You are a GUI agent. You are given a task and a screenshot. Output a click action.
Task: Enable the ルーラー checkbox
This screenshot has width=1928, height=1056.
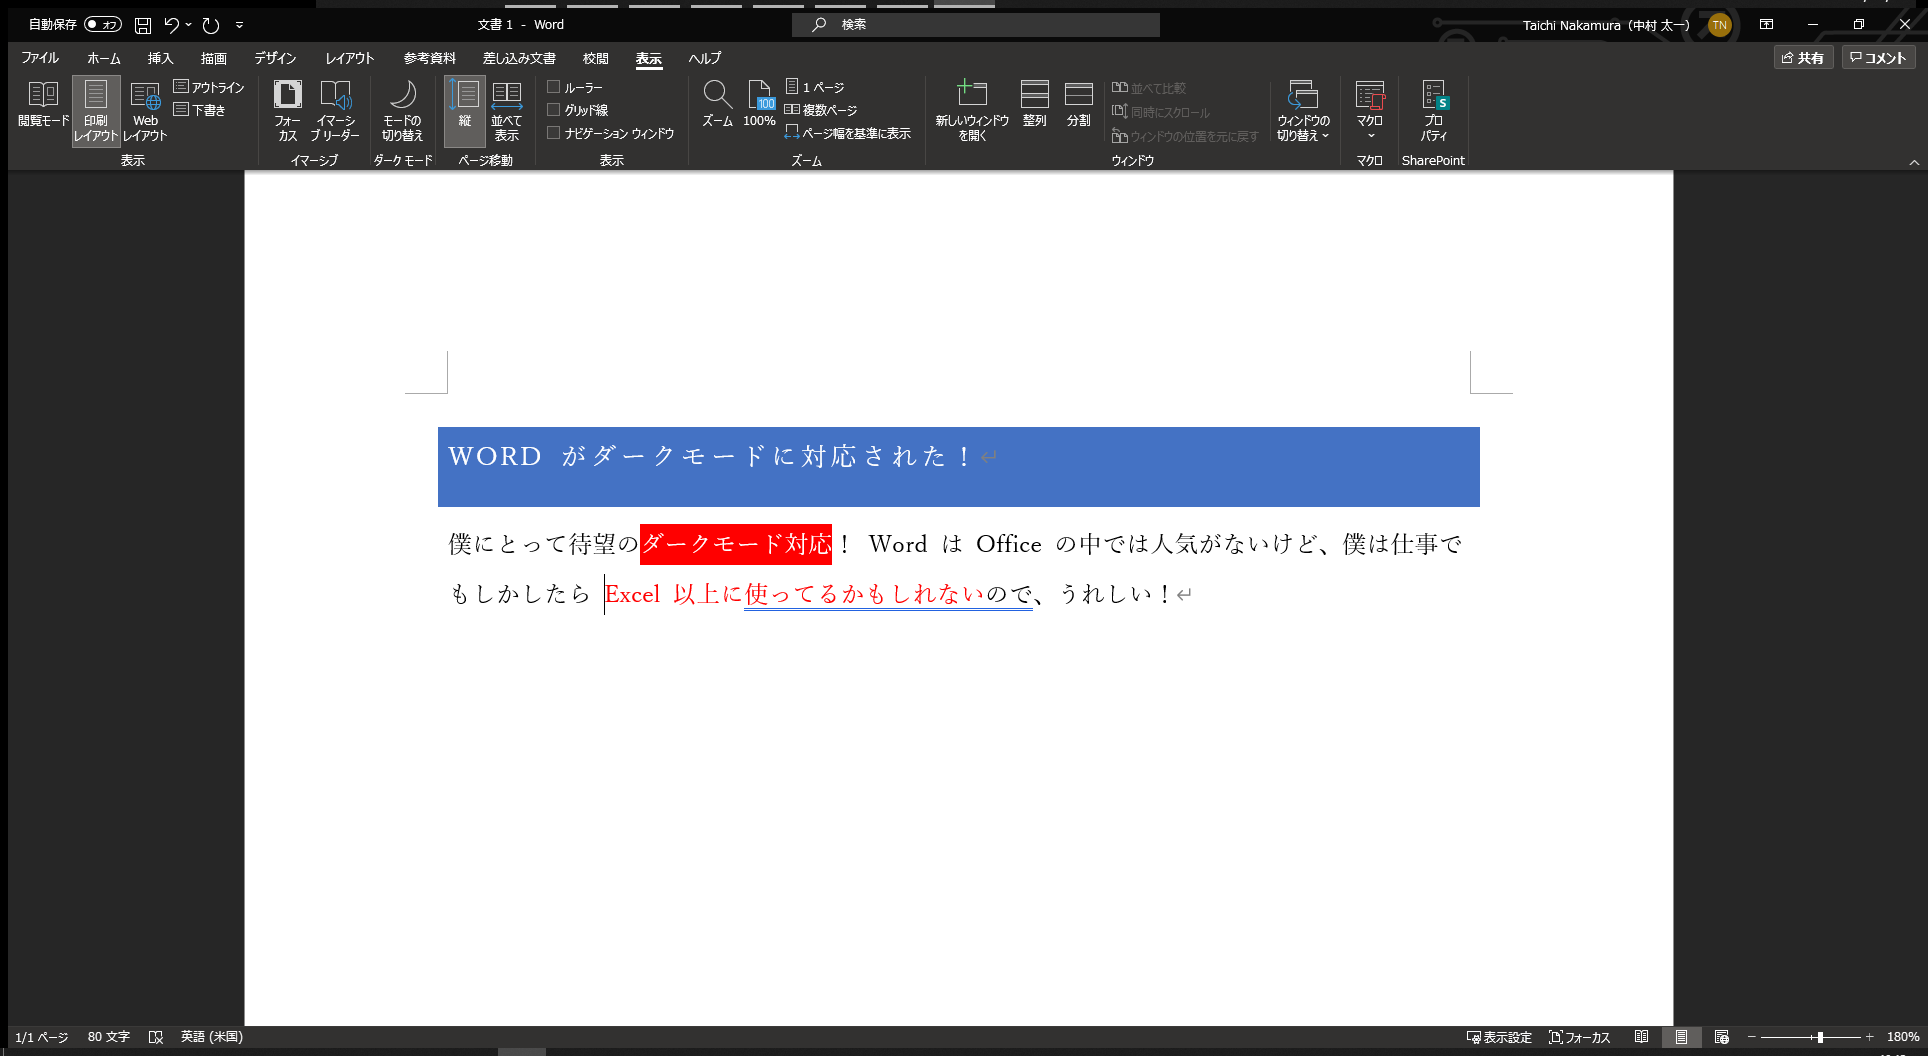(x=553, y=87)
